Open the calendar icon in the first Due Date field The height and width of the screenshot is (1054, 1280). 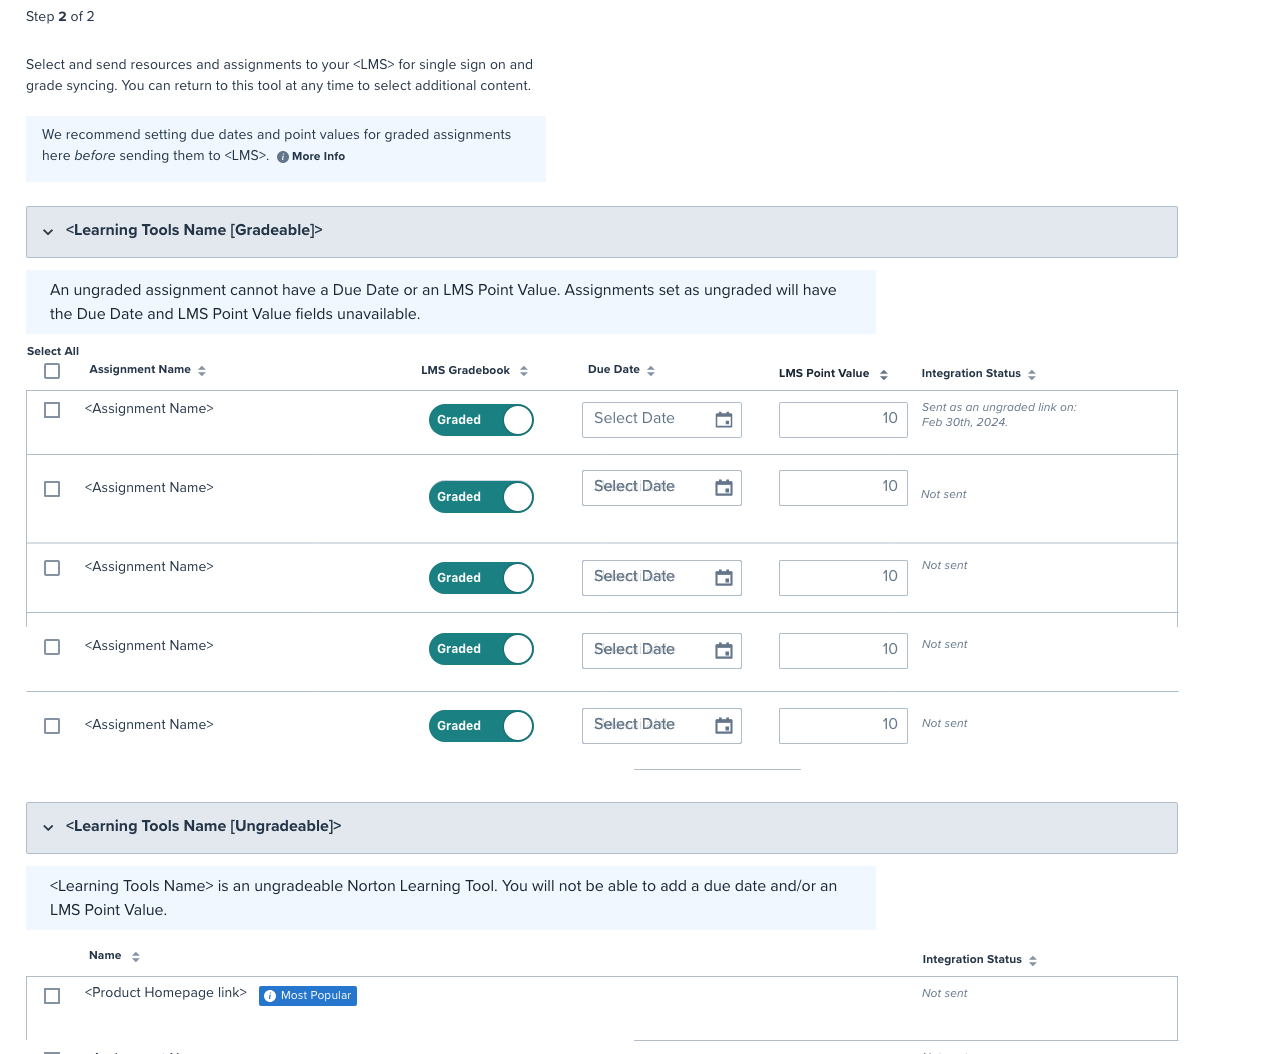coord(723,420)
